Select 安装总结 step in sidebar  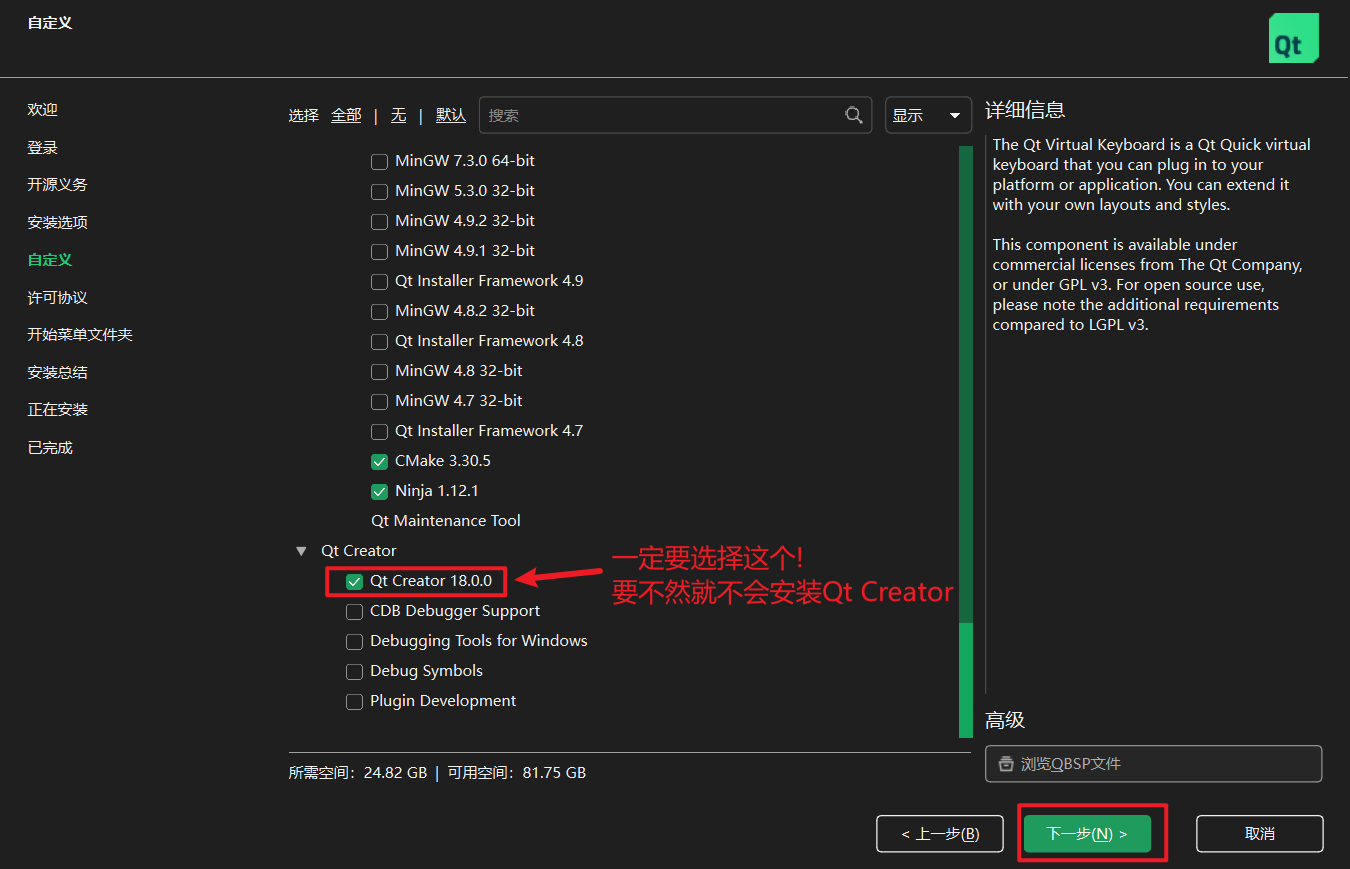(58, 373)
